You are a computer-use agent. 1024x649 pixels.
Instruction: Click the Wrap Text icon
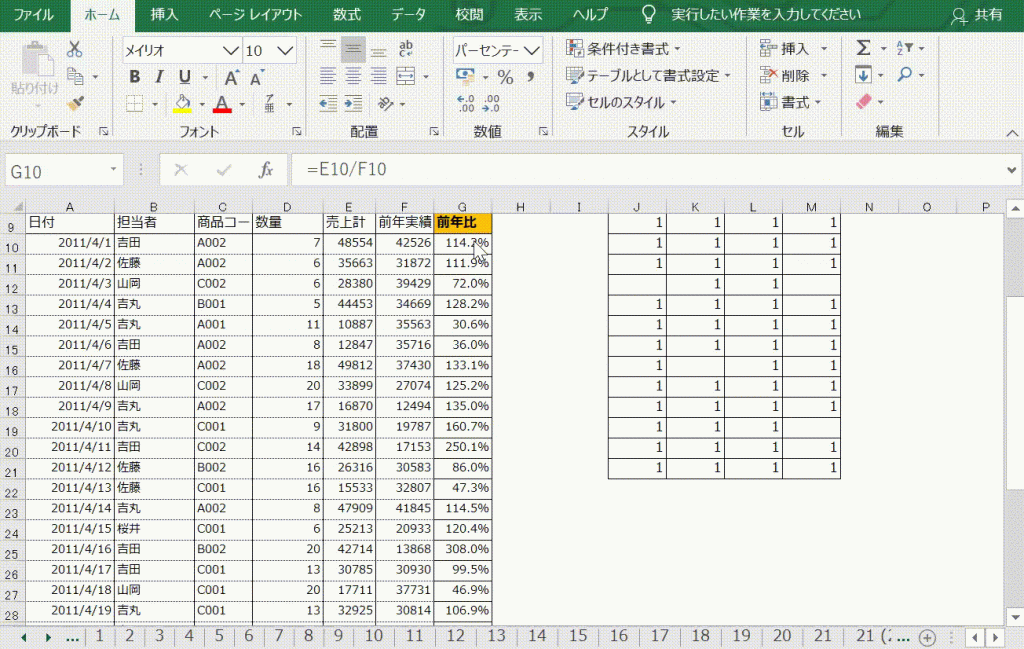407,48
